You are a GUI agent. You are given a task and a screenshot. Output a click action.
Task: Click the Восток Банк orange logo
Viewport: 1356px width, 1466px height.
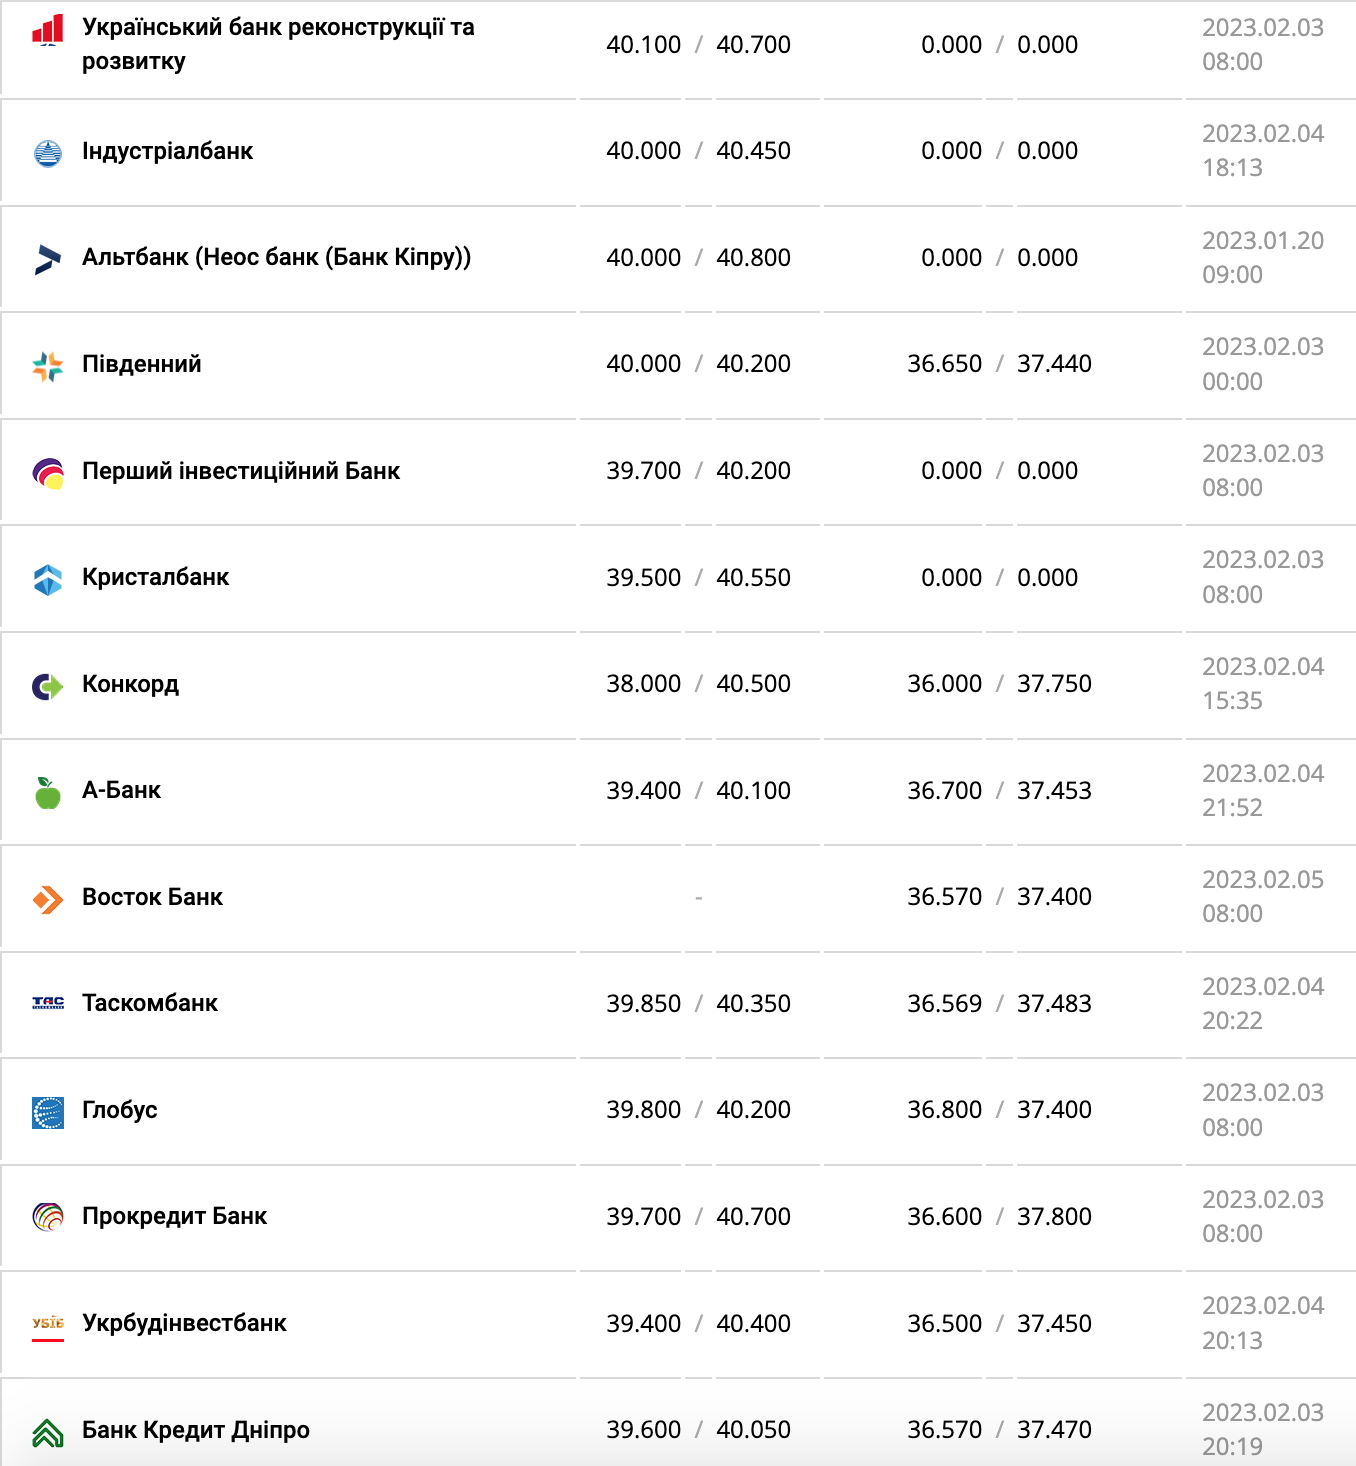(48, 899)
